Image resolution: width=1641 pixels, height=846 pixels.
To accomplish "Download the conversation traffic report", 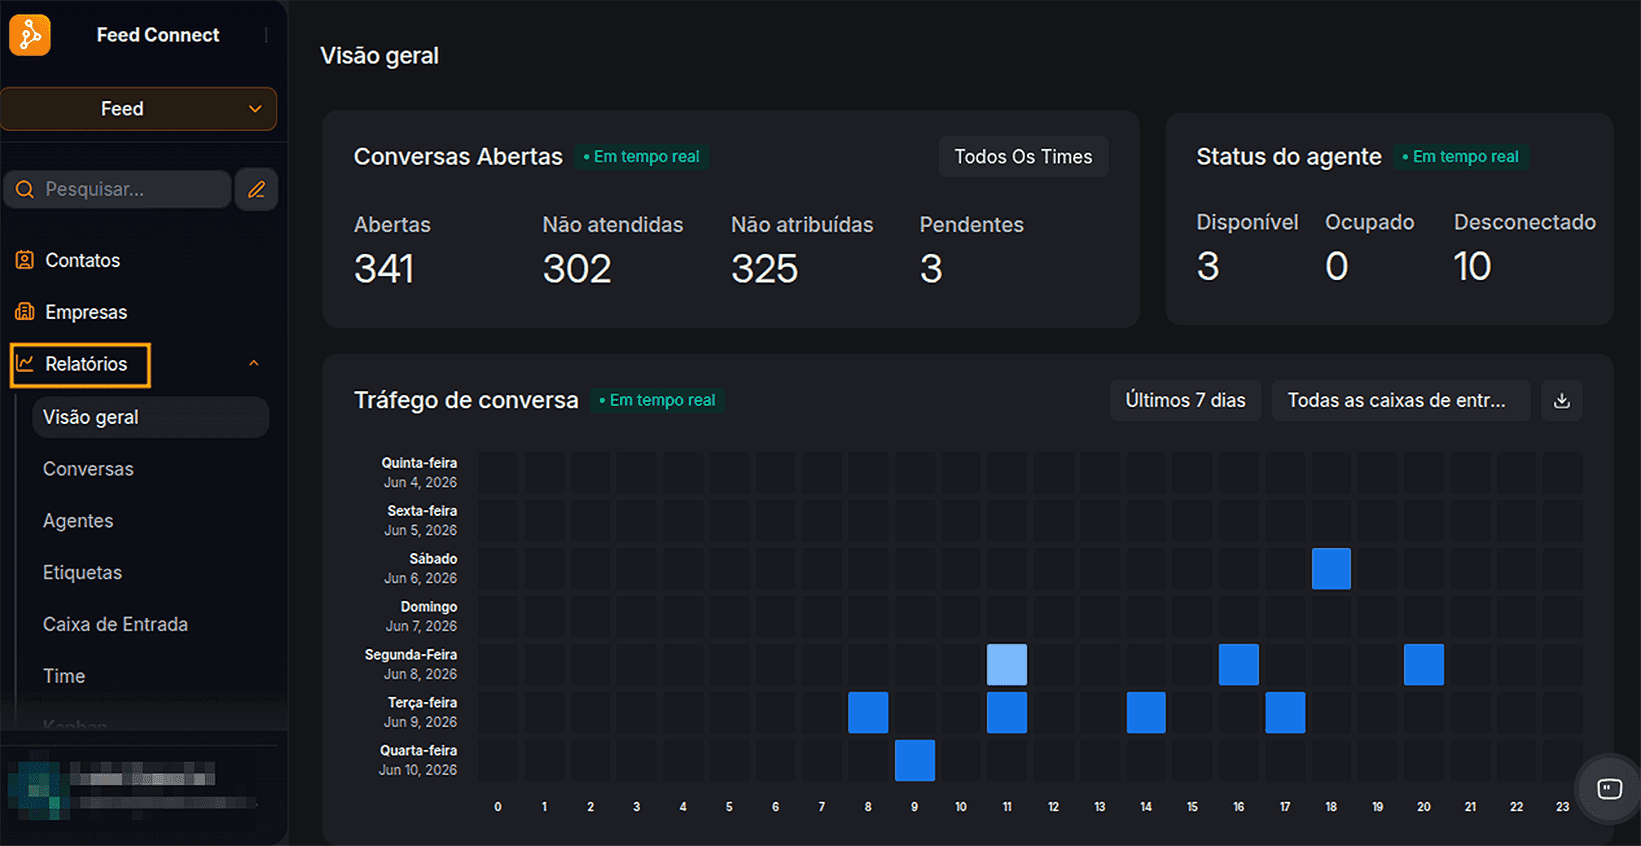I will [x=1562, y=401].
